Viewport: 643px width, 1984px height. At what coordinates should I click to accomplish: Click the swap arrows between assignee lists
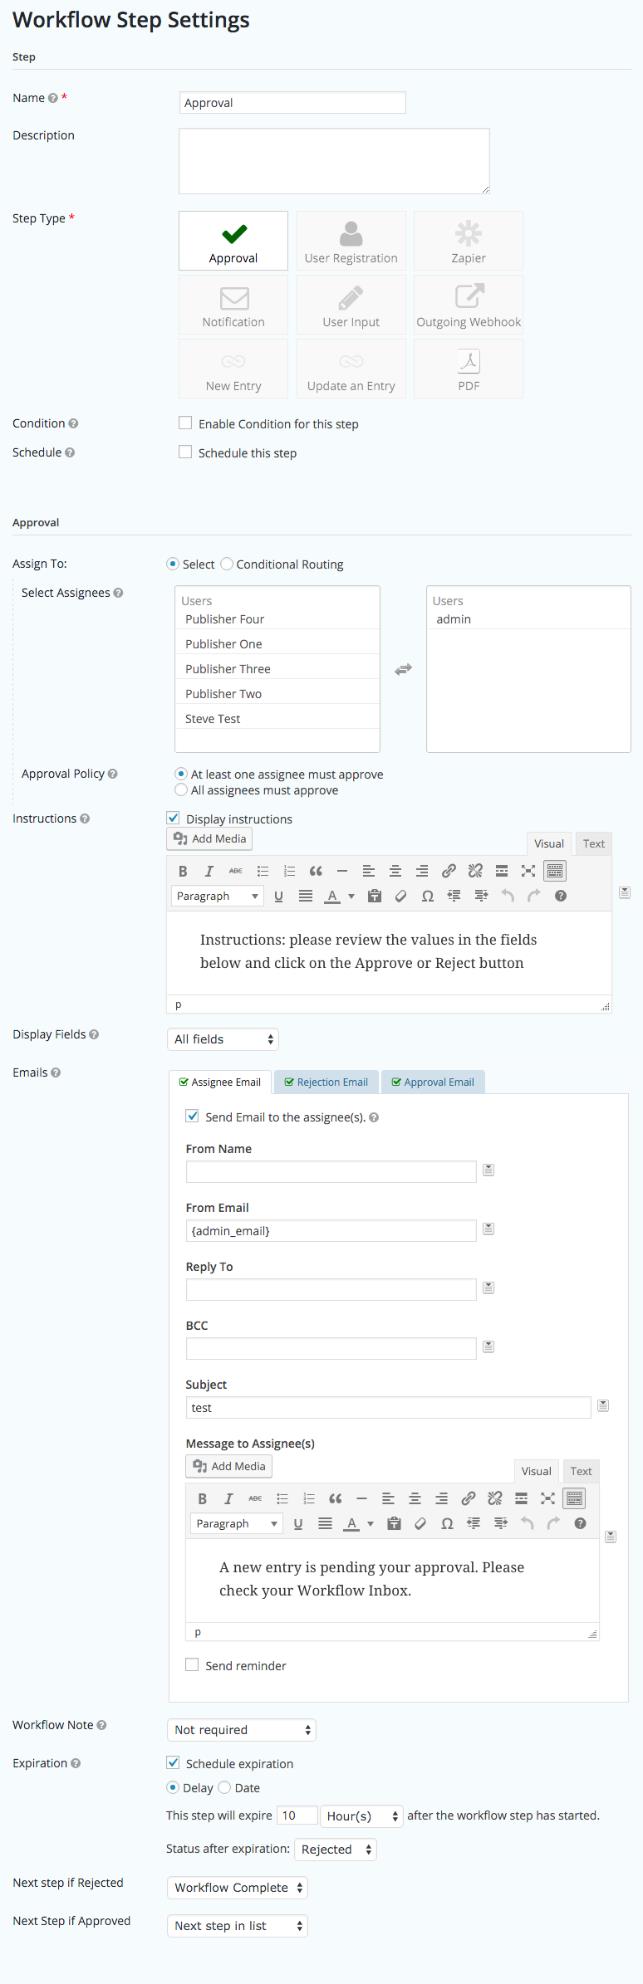(403, 669)
